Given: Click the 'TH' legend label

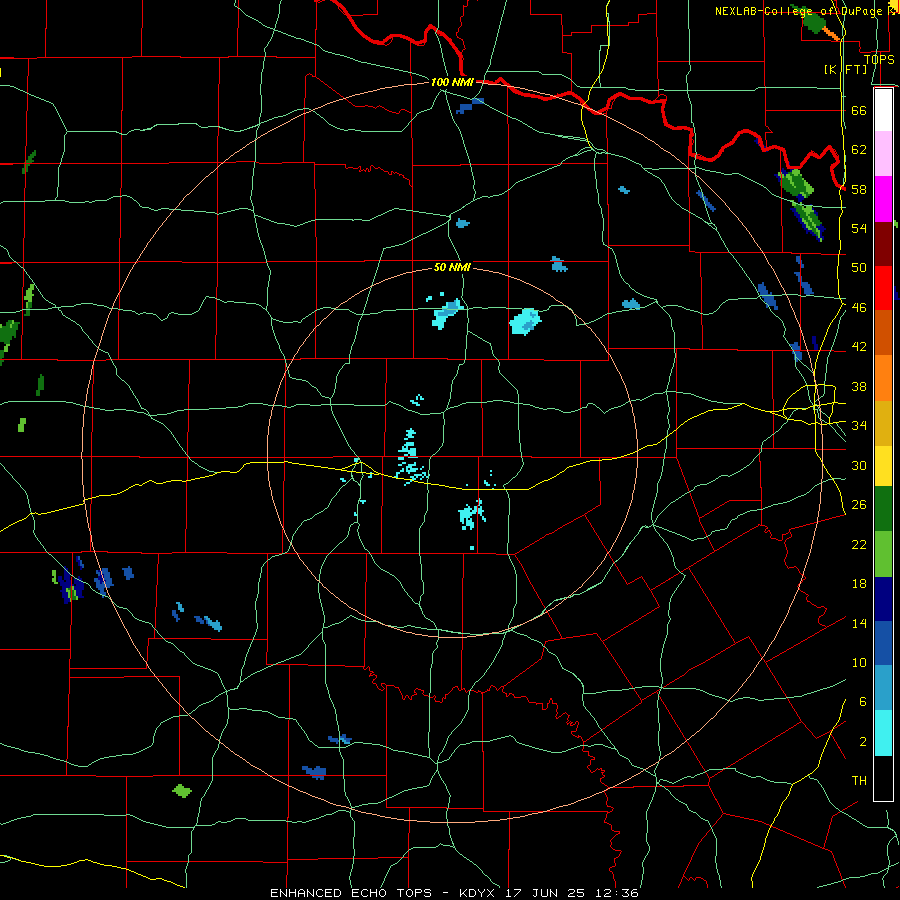Looking at the screenshot, I should tap(859, 780).
